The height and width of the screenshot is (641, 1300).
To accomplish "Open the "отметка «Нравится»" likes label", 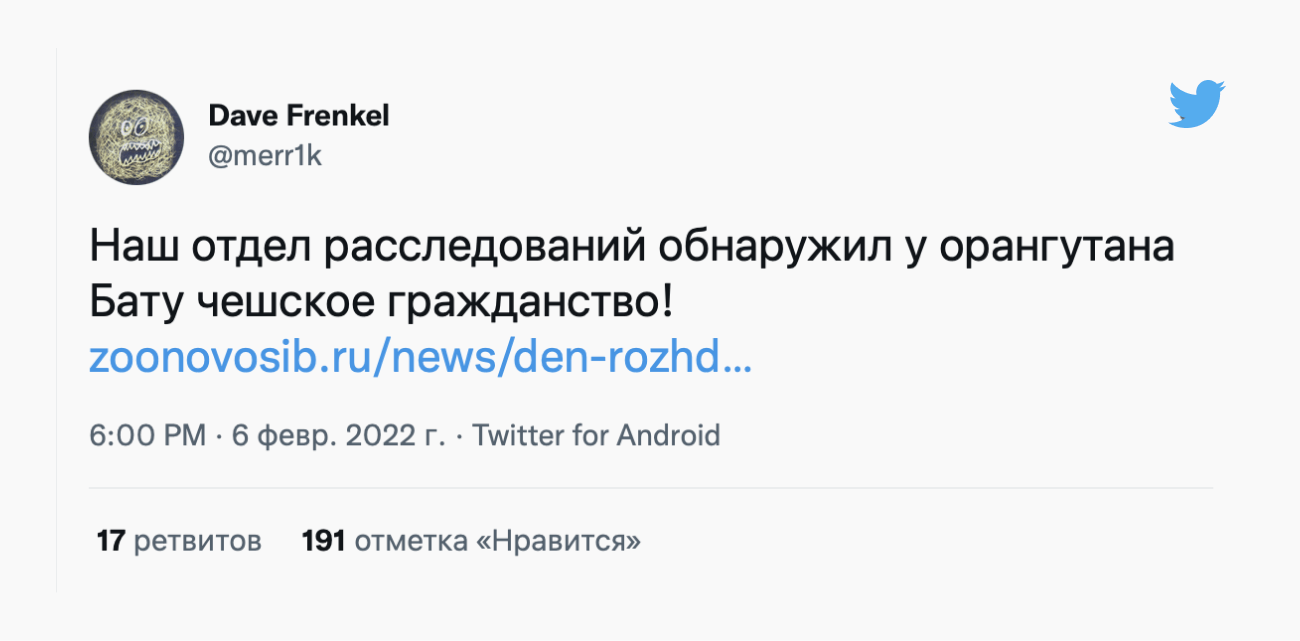I will pyautogui.click(x=497, y=542).
